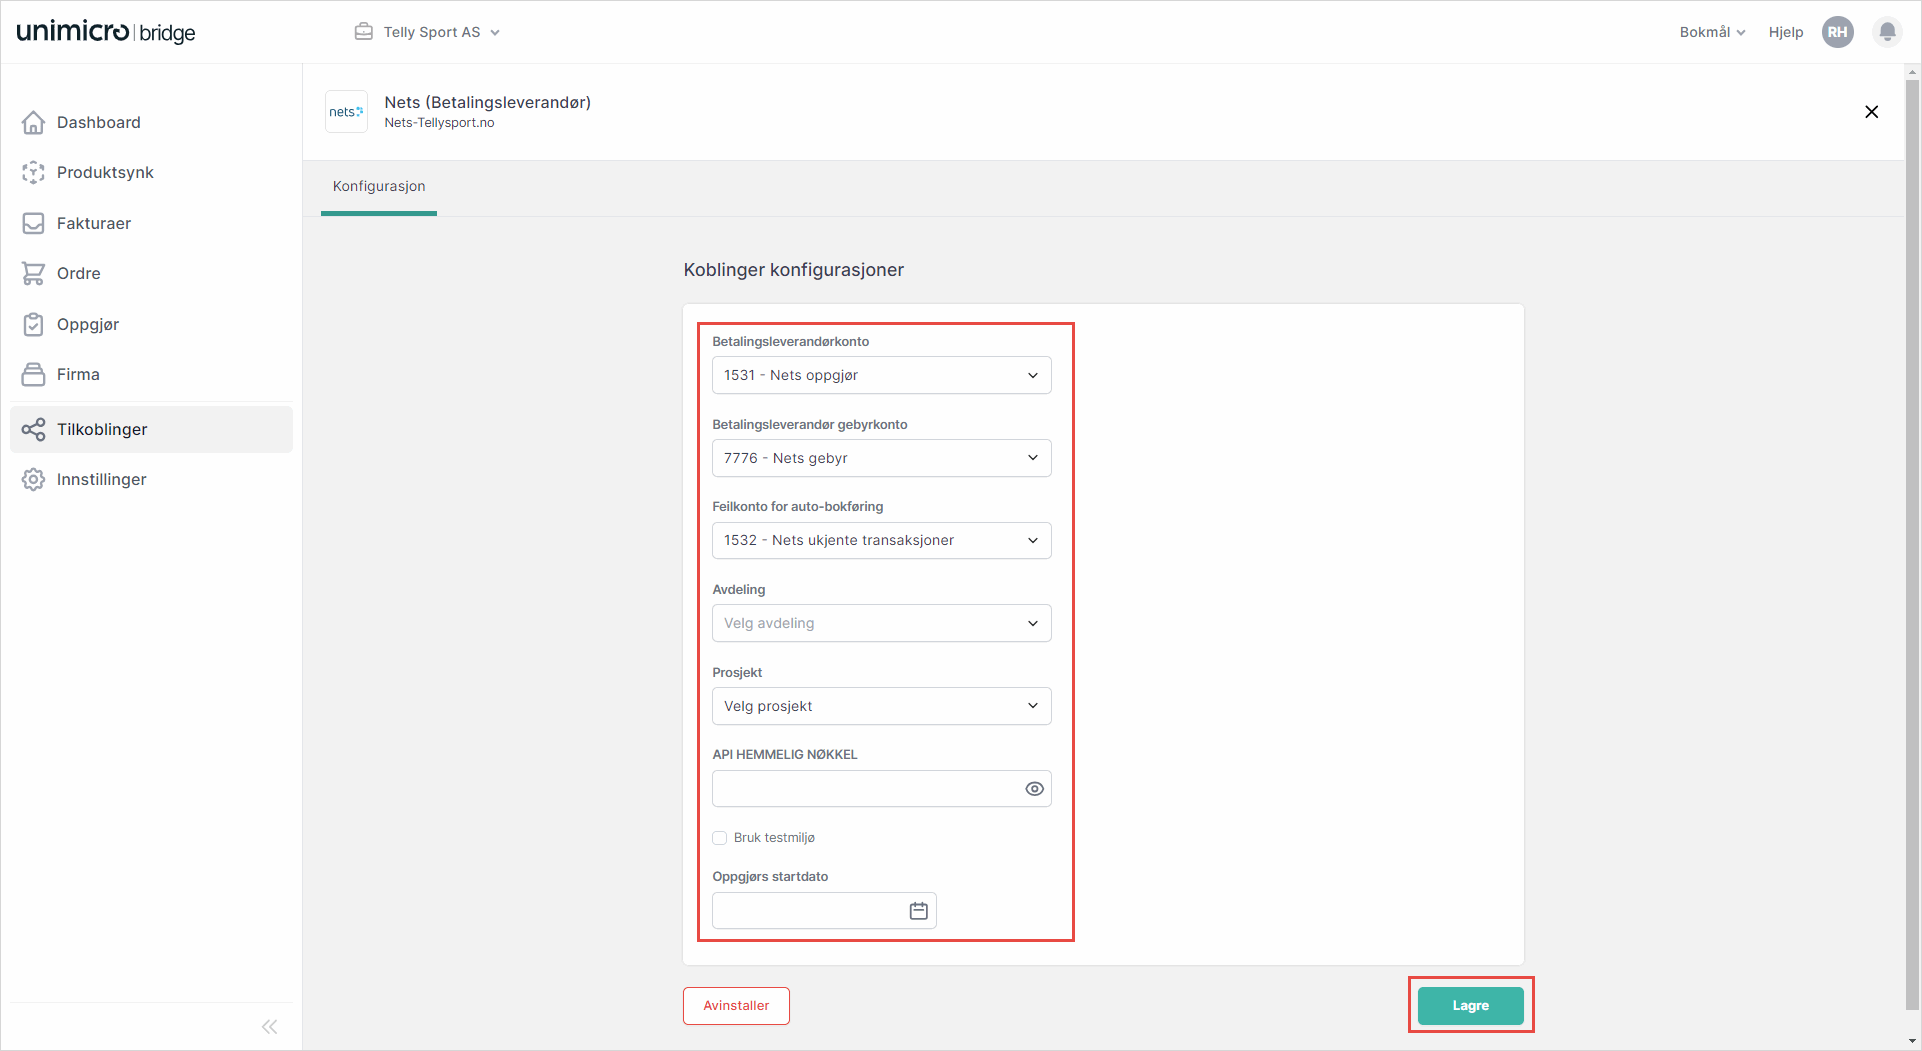The image size is (1922, 1051).
Task: Expand the Prosjekt dropdown
Action: (881, 706)
